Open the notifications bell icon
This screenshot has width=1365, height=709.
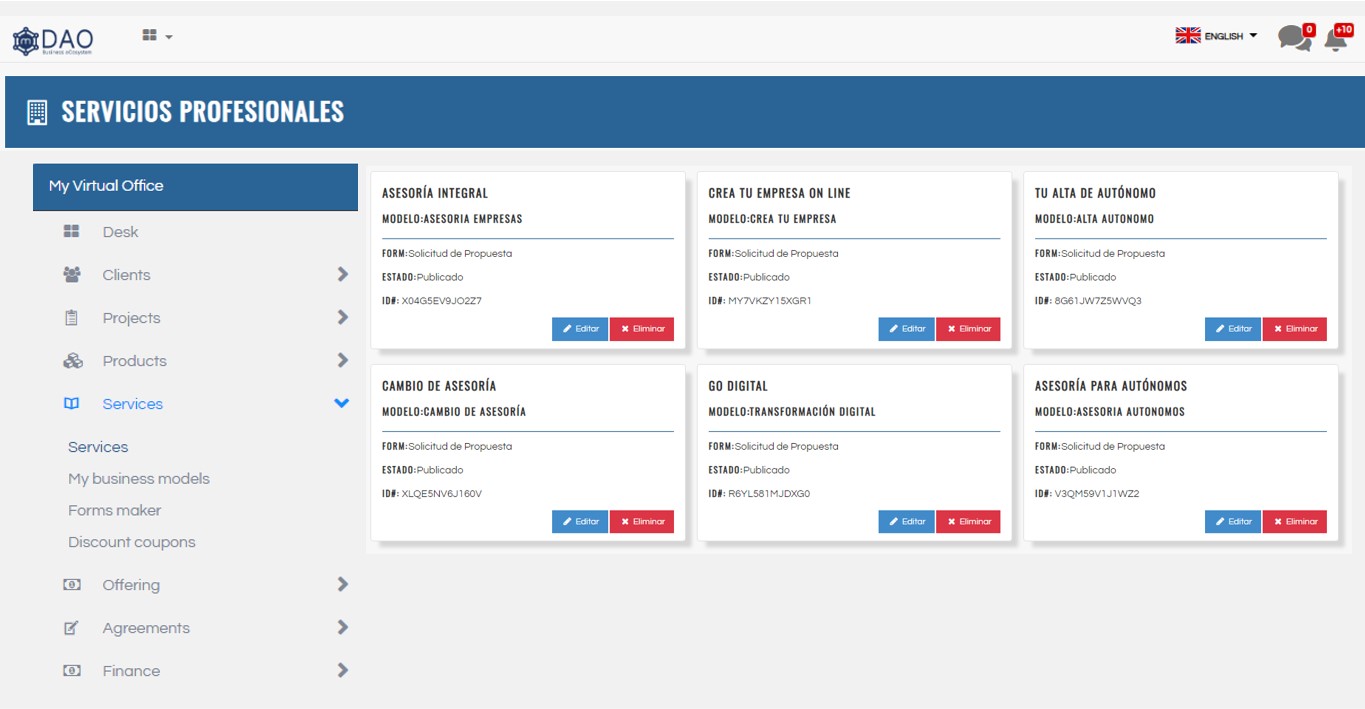tap(1336, 39)
